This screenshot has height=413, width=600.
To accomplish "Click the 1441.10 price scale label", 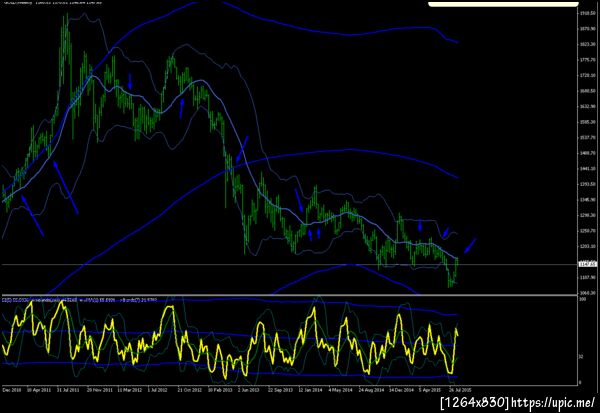I will pos(588,168).
